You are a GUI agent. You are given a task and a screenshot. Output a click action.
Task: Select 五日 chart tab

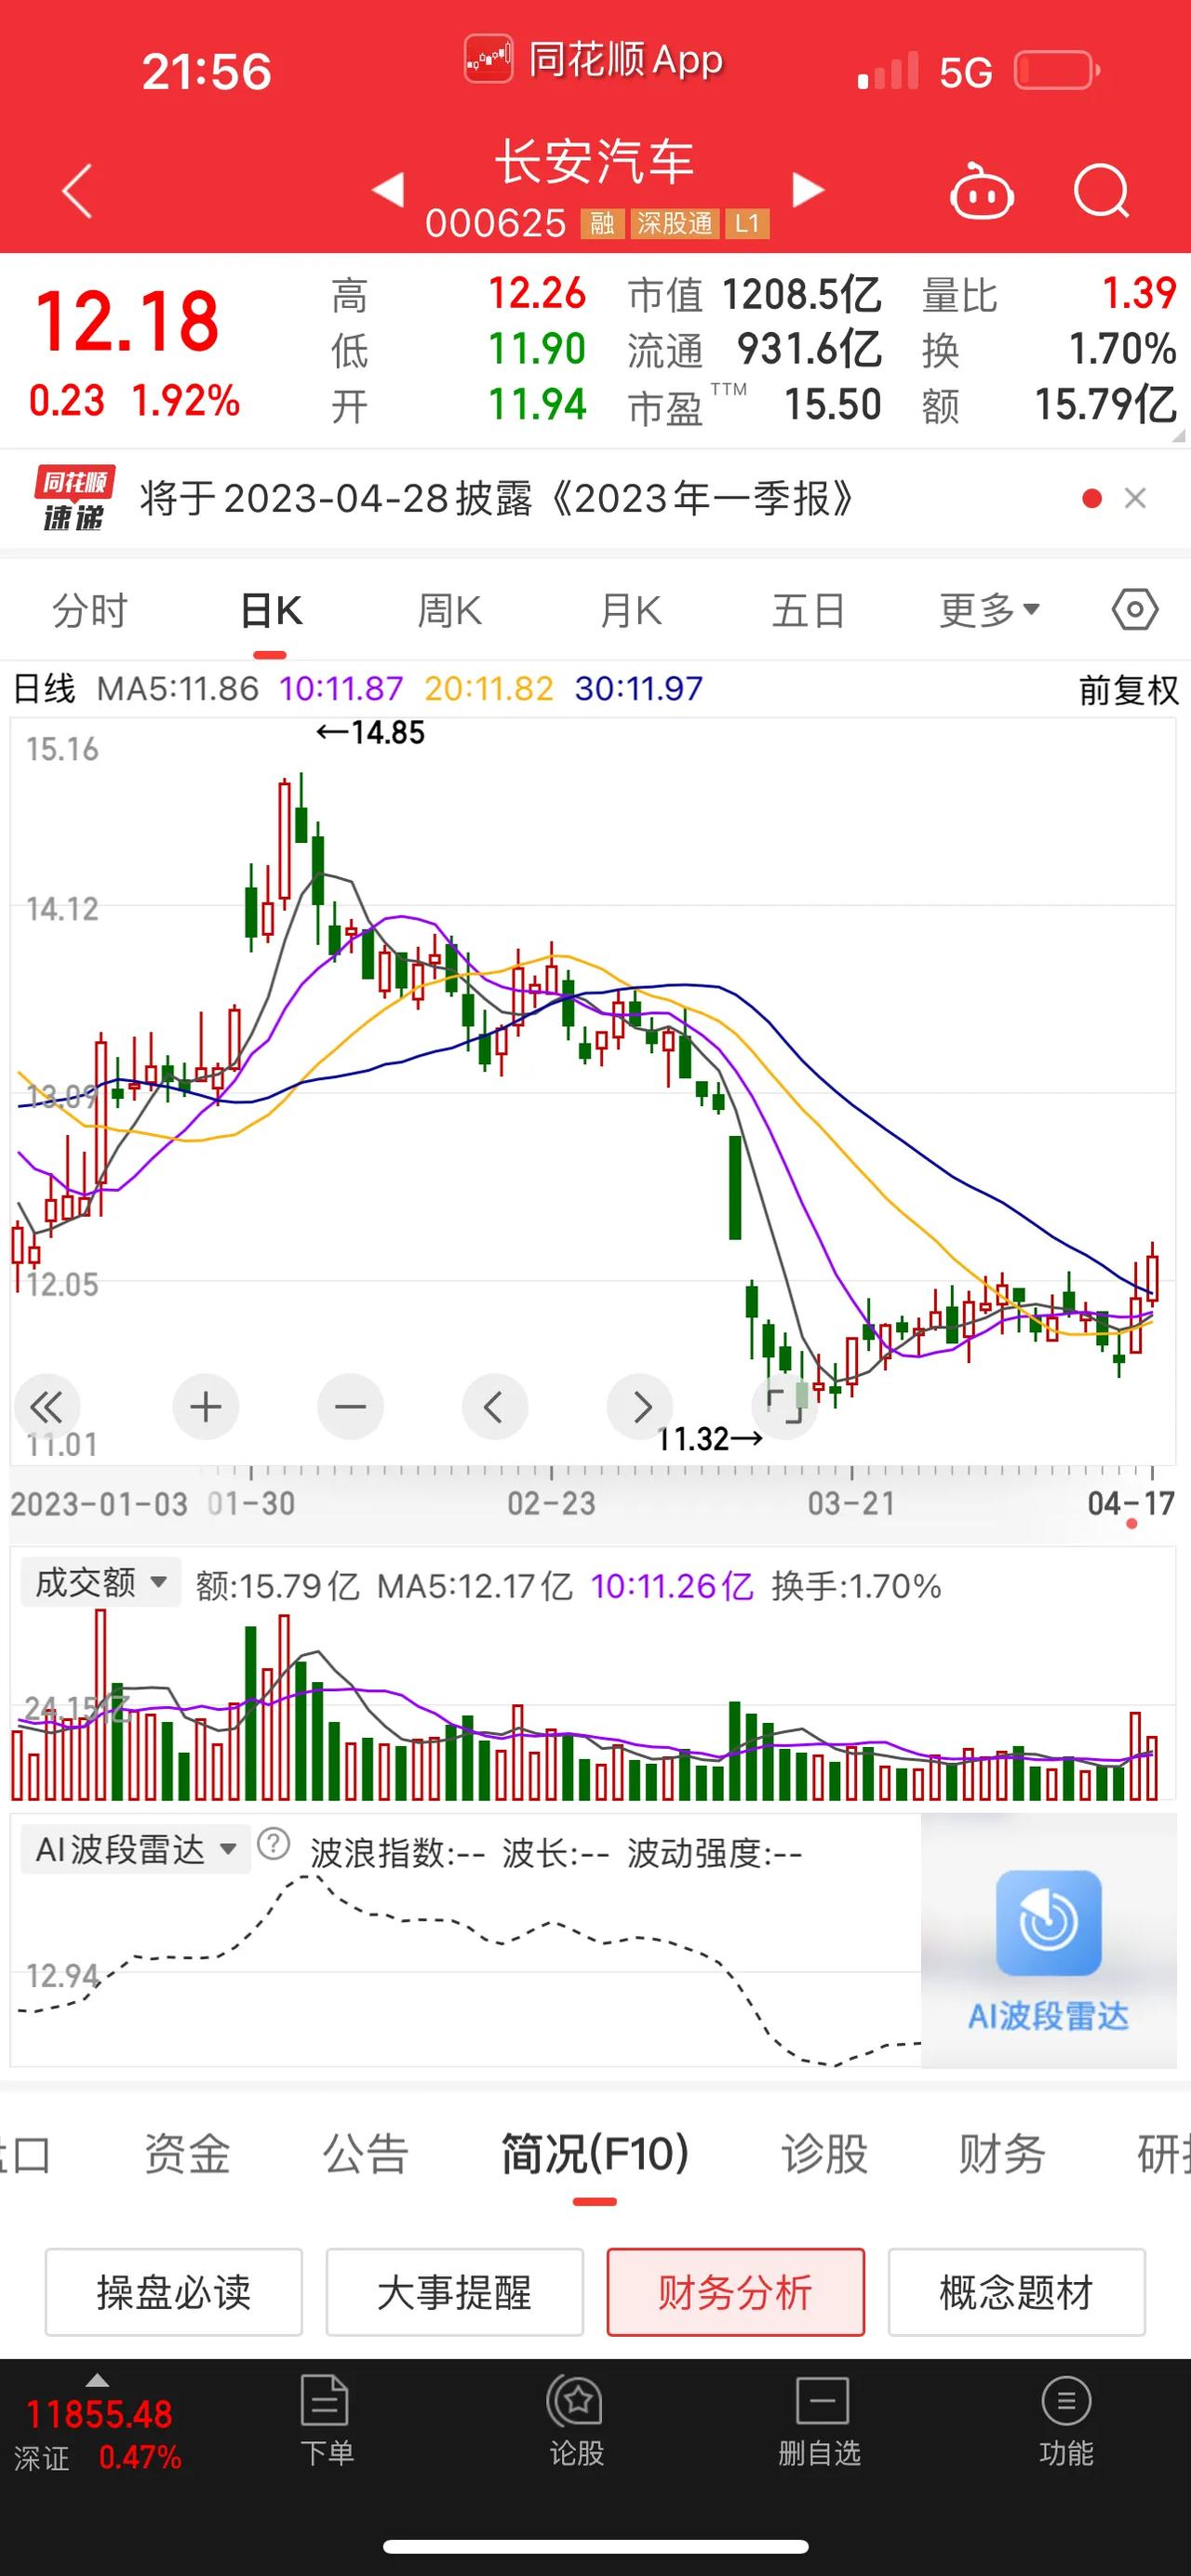(809, 610)
